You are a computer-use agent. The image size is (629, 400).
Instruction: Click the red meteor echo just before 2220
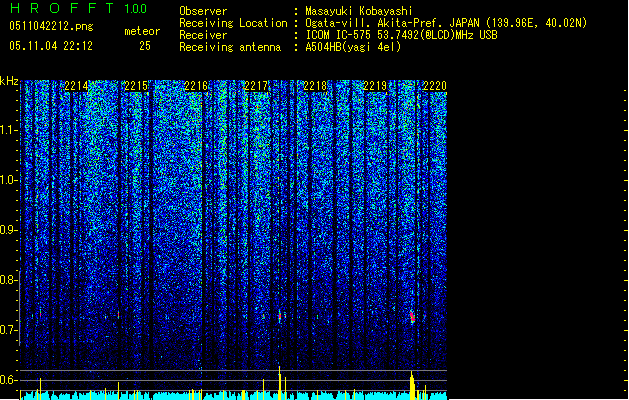(412, 317)
